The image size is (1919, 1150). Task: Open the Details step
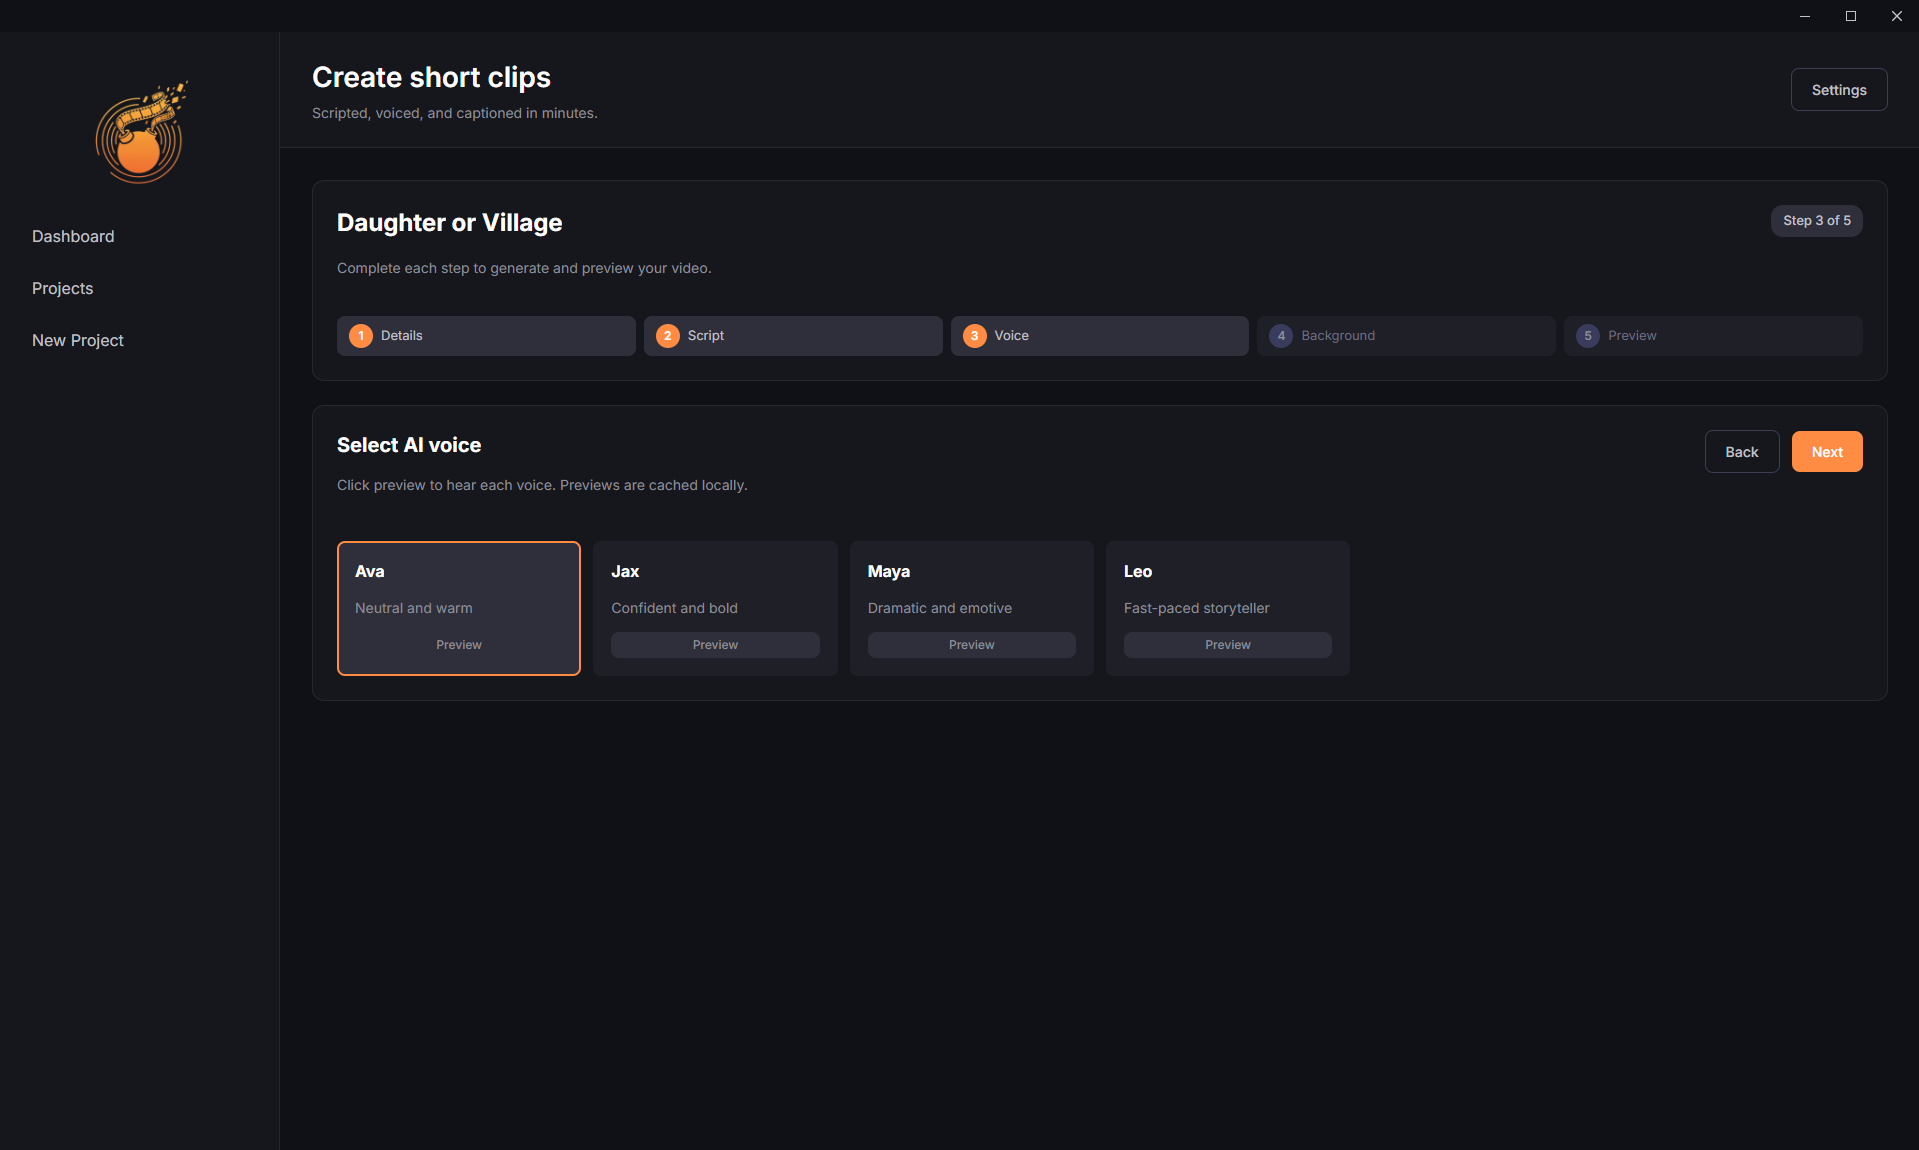click(486, 335)
